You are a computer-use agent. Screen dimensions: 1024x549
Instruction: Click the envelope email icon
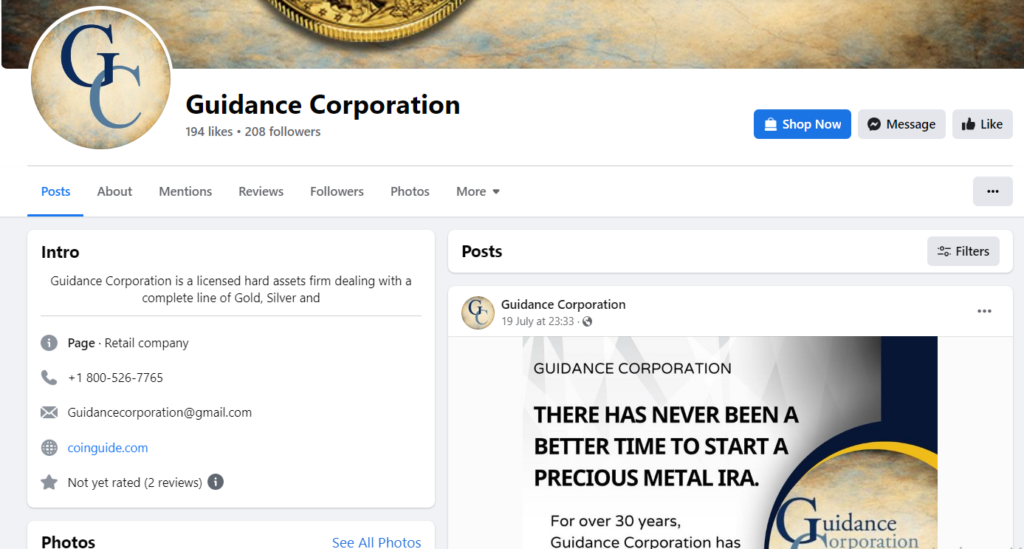49,413
